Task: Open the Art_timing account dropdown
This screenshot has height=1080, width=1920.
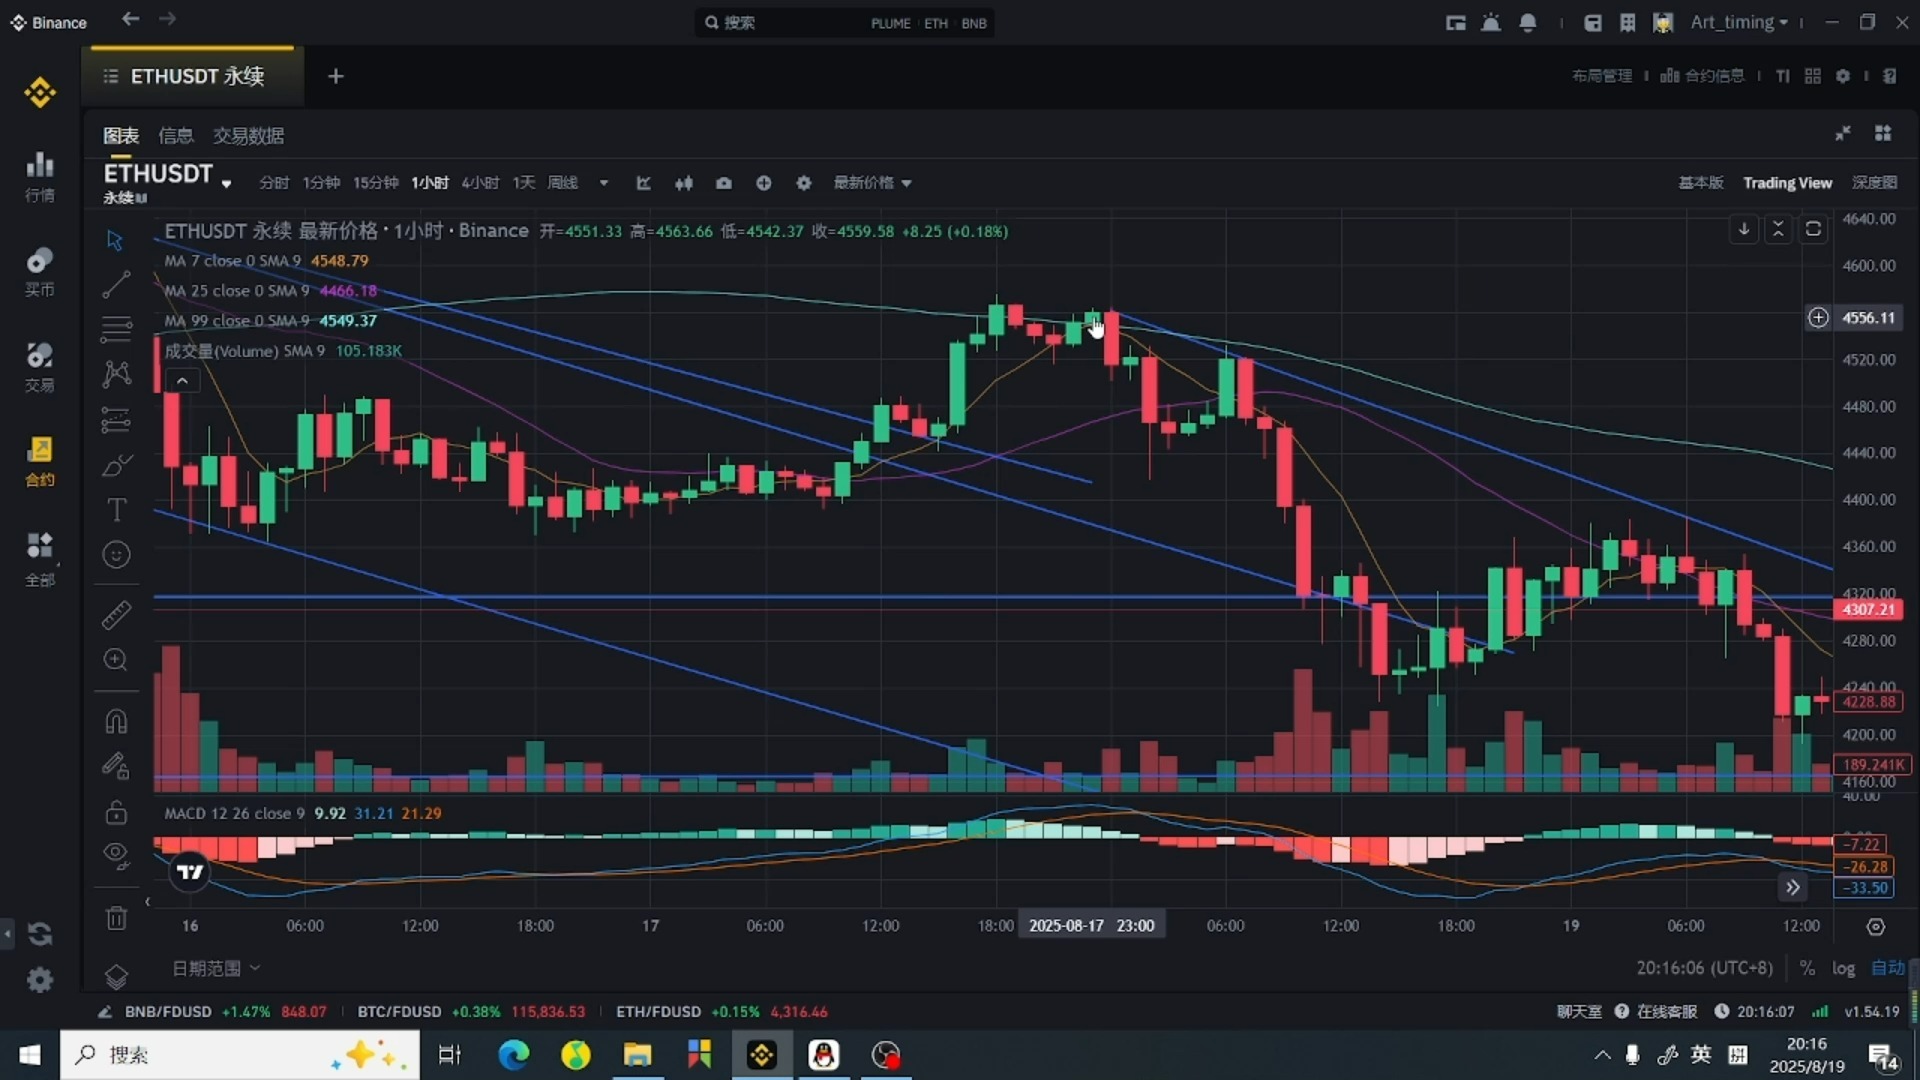Action: [x=1739, y=22]
